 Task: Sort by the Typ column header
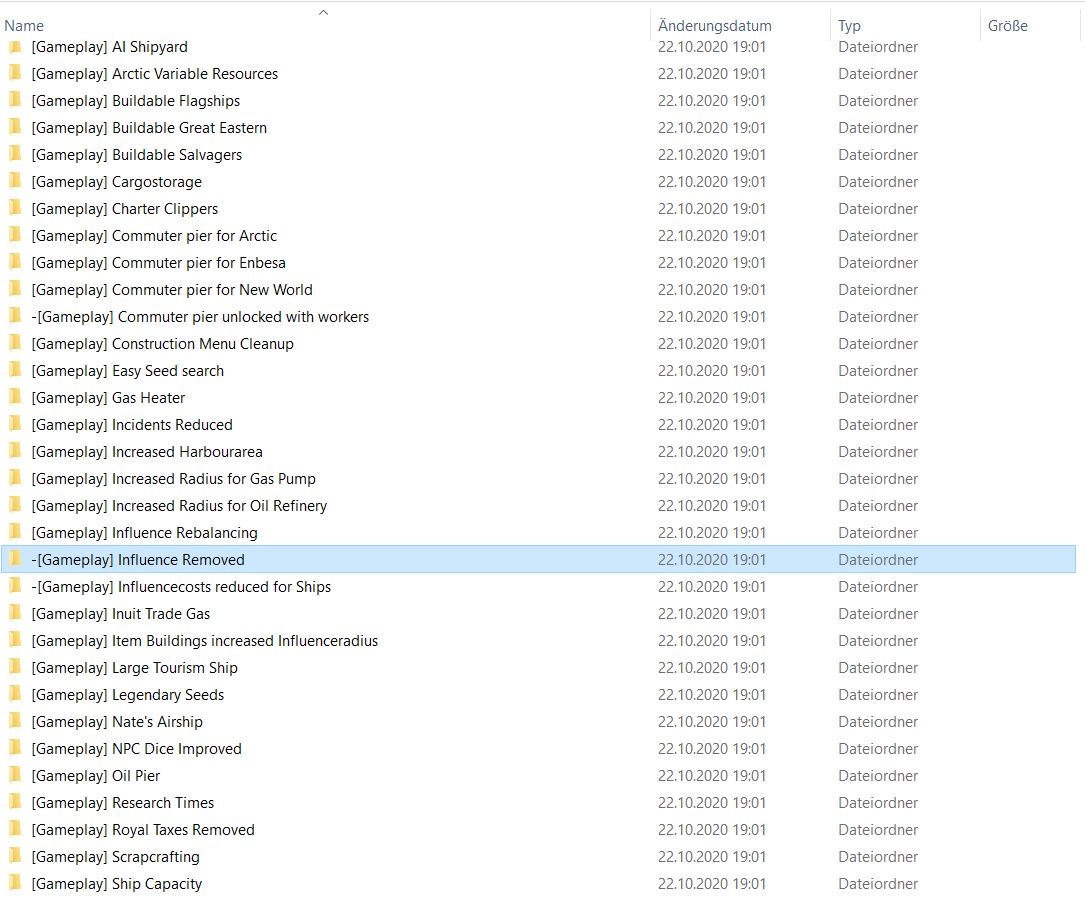tap(849, 26)
